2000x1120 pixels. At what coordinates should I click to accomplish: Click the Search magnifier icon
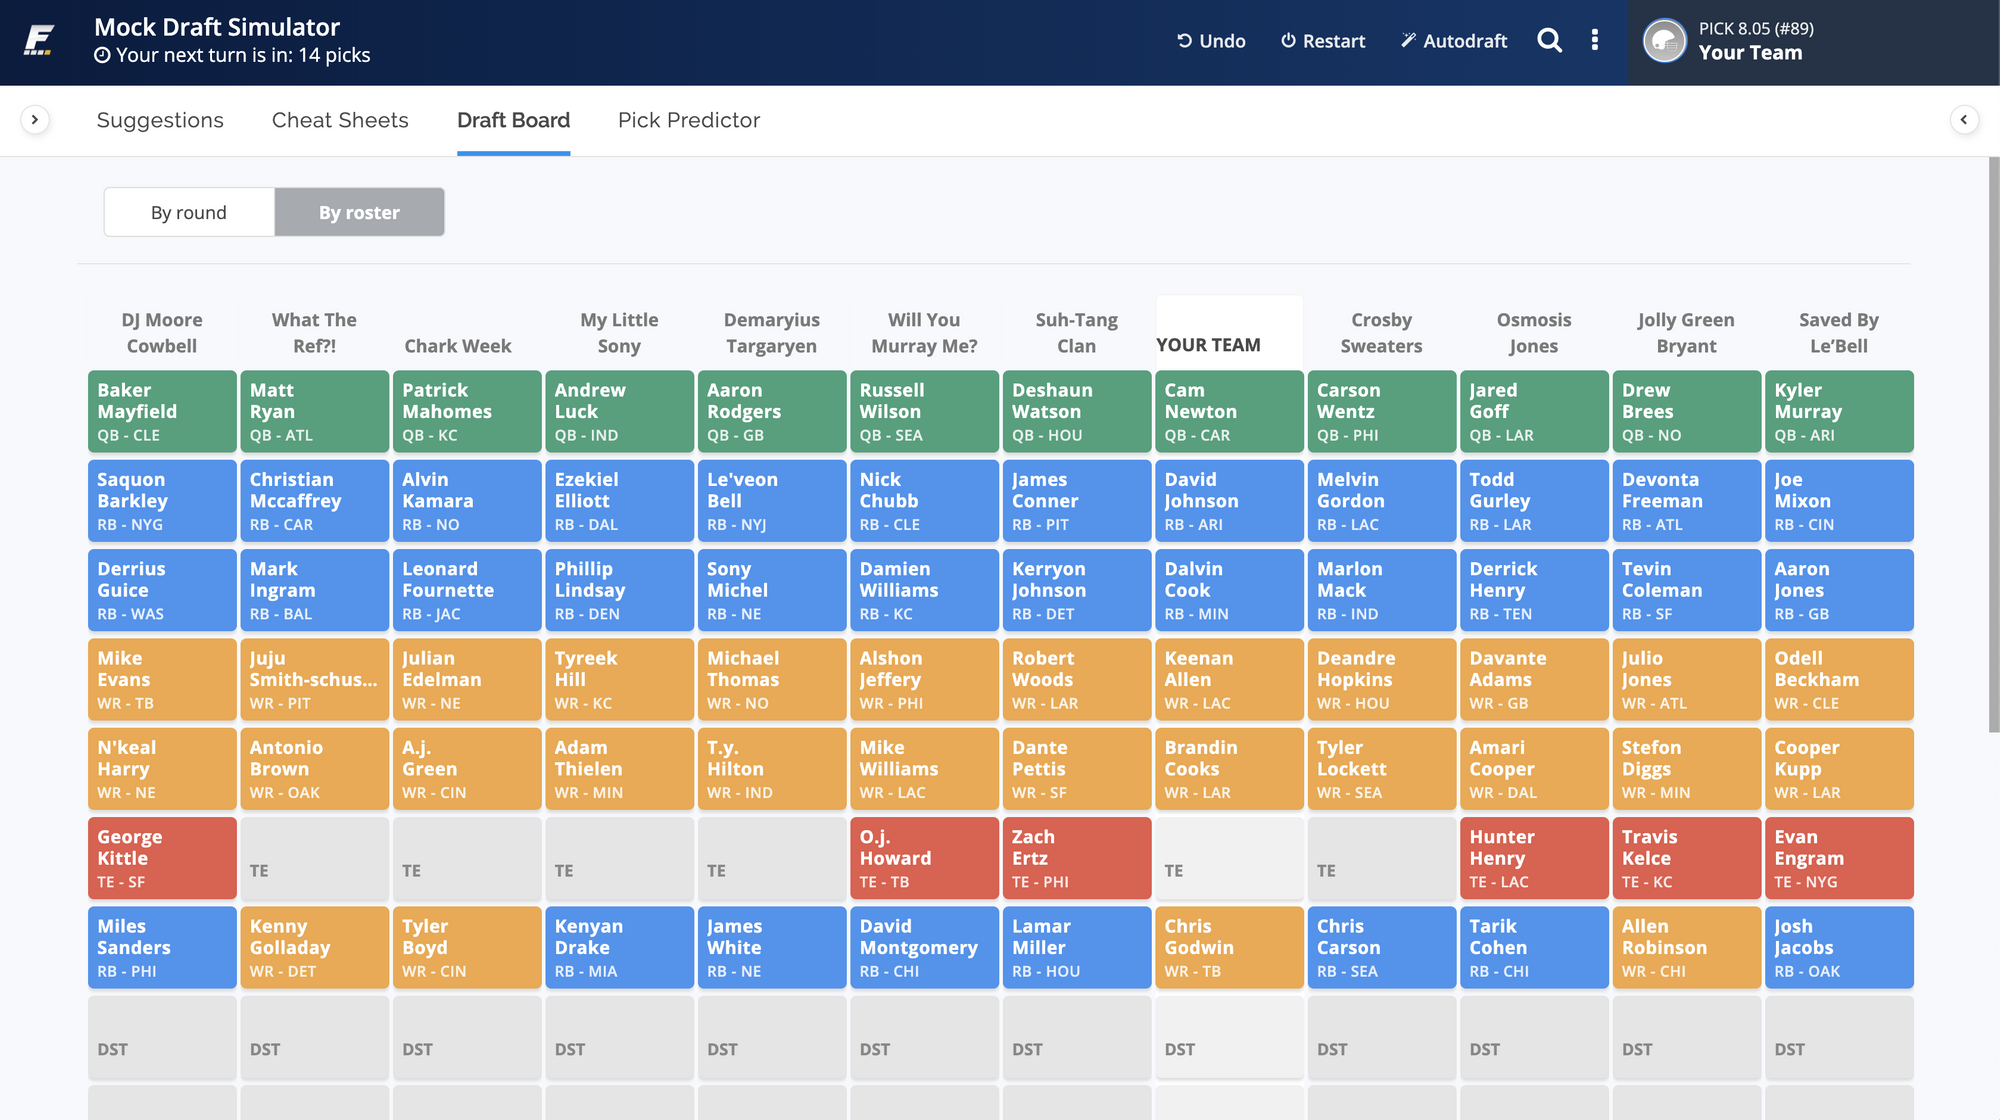tap(1547, 38)
